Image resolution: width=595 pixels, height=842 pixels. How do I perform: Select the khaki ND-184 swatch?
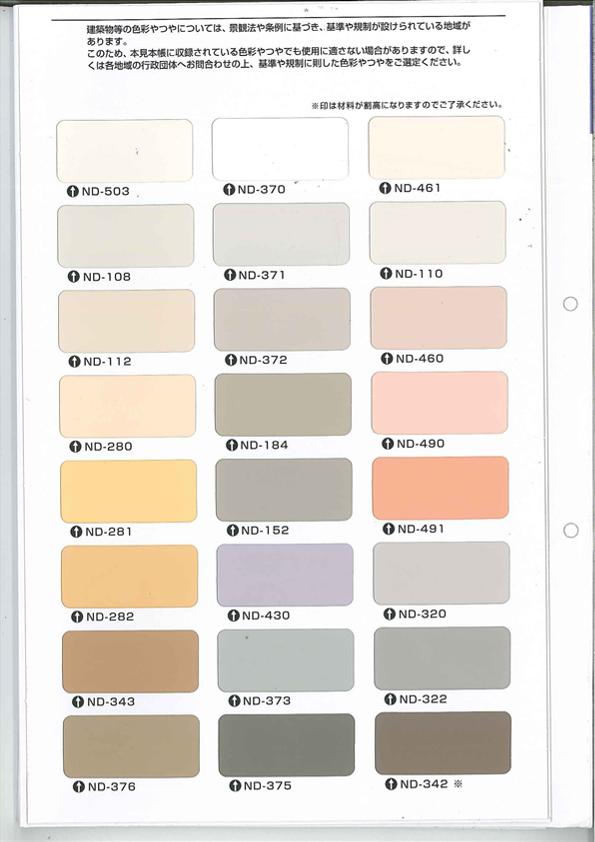[x=283, y=404]
